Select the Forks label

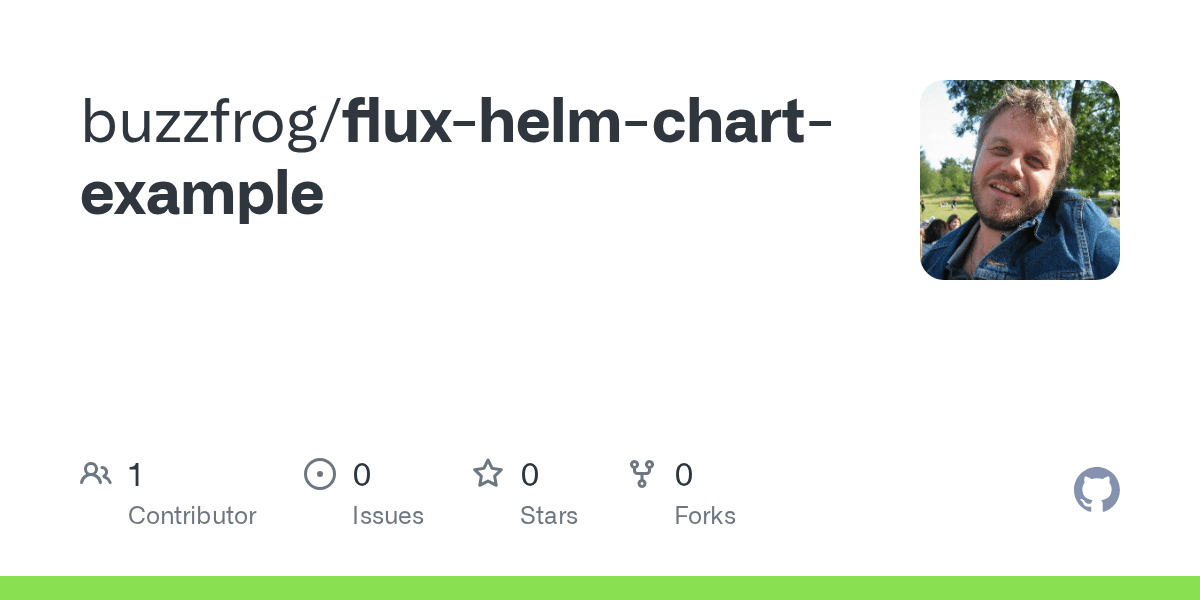(705, 516)
